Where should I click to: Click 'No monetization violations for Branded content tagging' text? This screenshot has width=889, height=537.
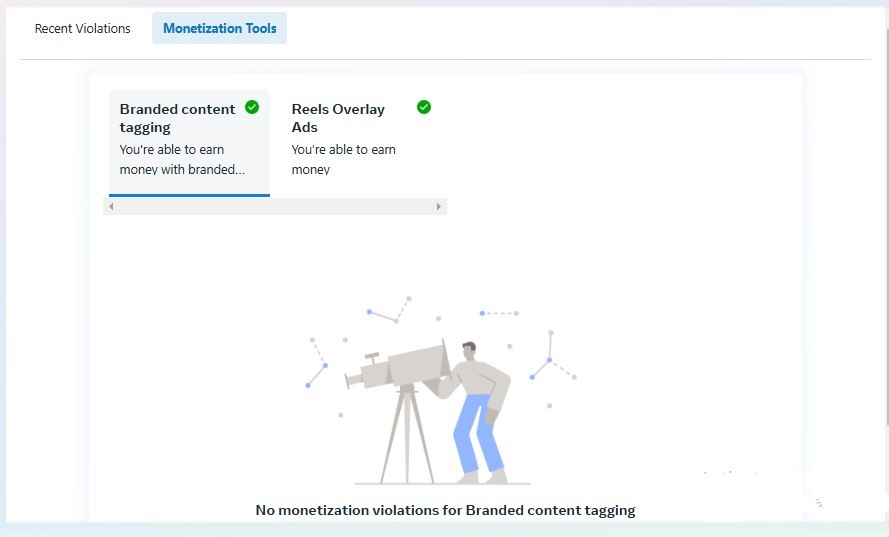click(x=445, y=510)
